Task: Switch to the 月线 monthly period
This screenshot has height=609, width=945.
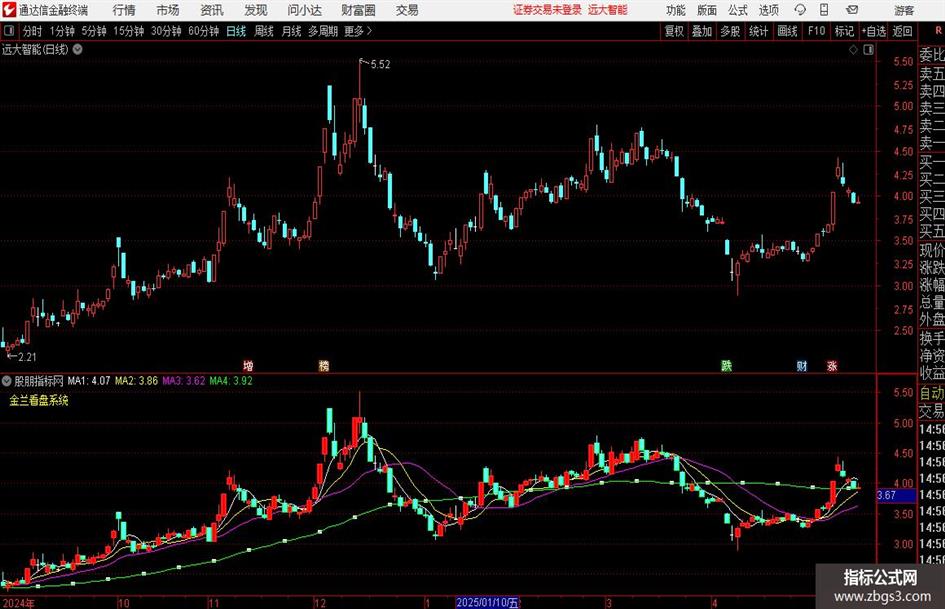Action: click(291, 31)
